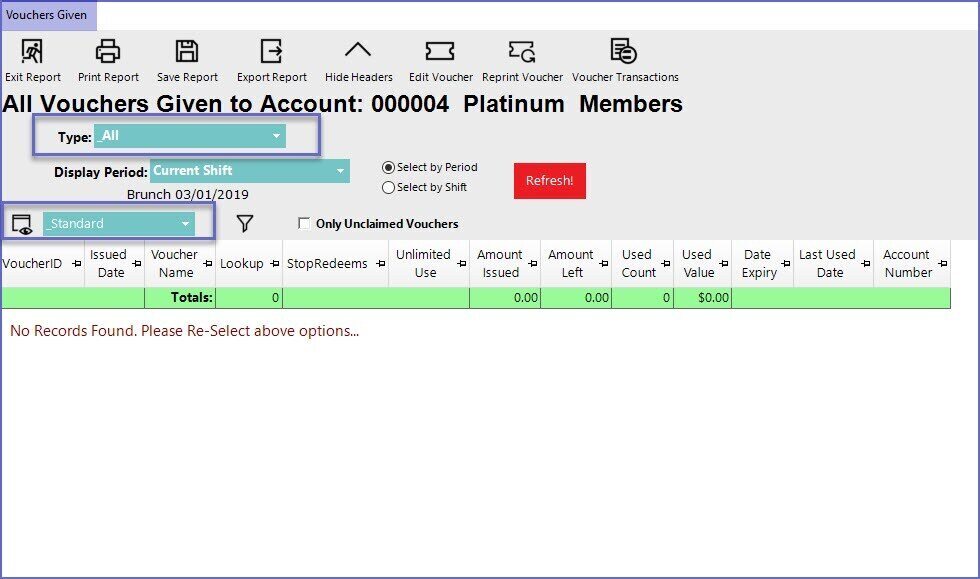Open Voucher Transactions from toolbar
Viewport: 980px width, 579px height.
[x=624, y=51]
